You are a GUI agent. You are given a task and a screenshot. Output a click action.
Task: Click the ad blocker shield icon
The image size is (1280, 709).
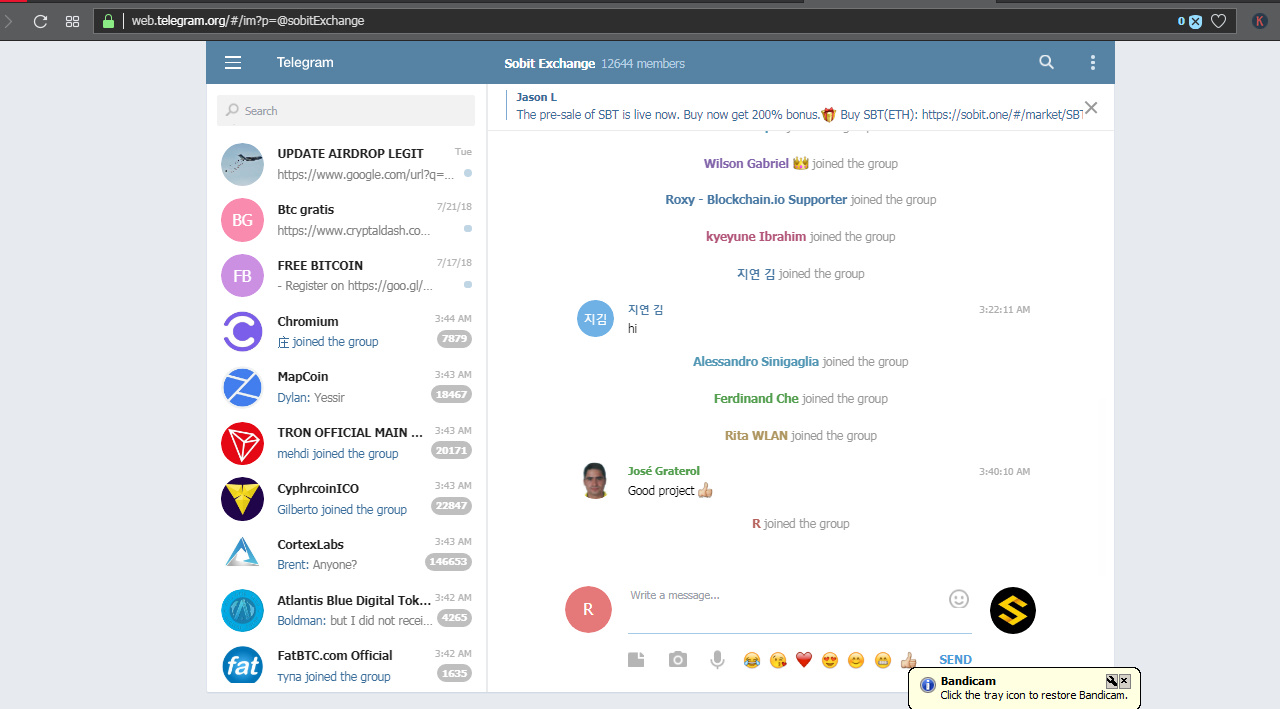[1194, 21]
